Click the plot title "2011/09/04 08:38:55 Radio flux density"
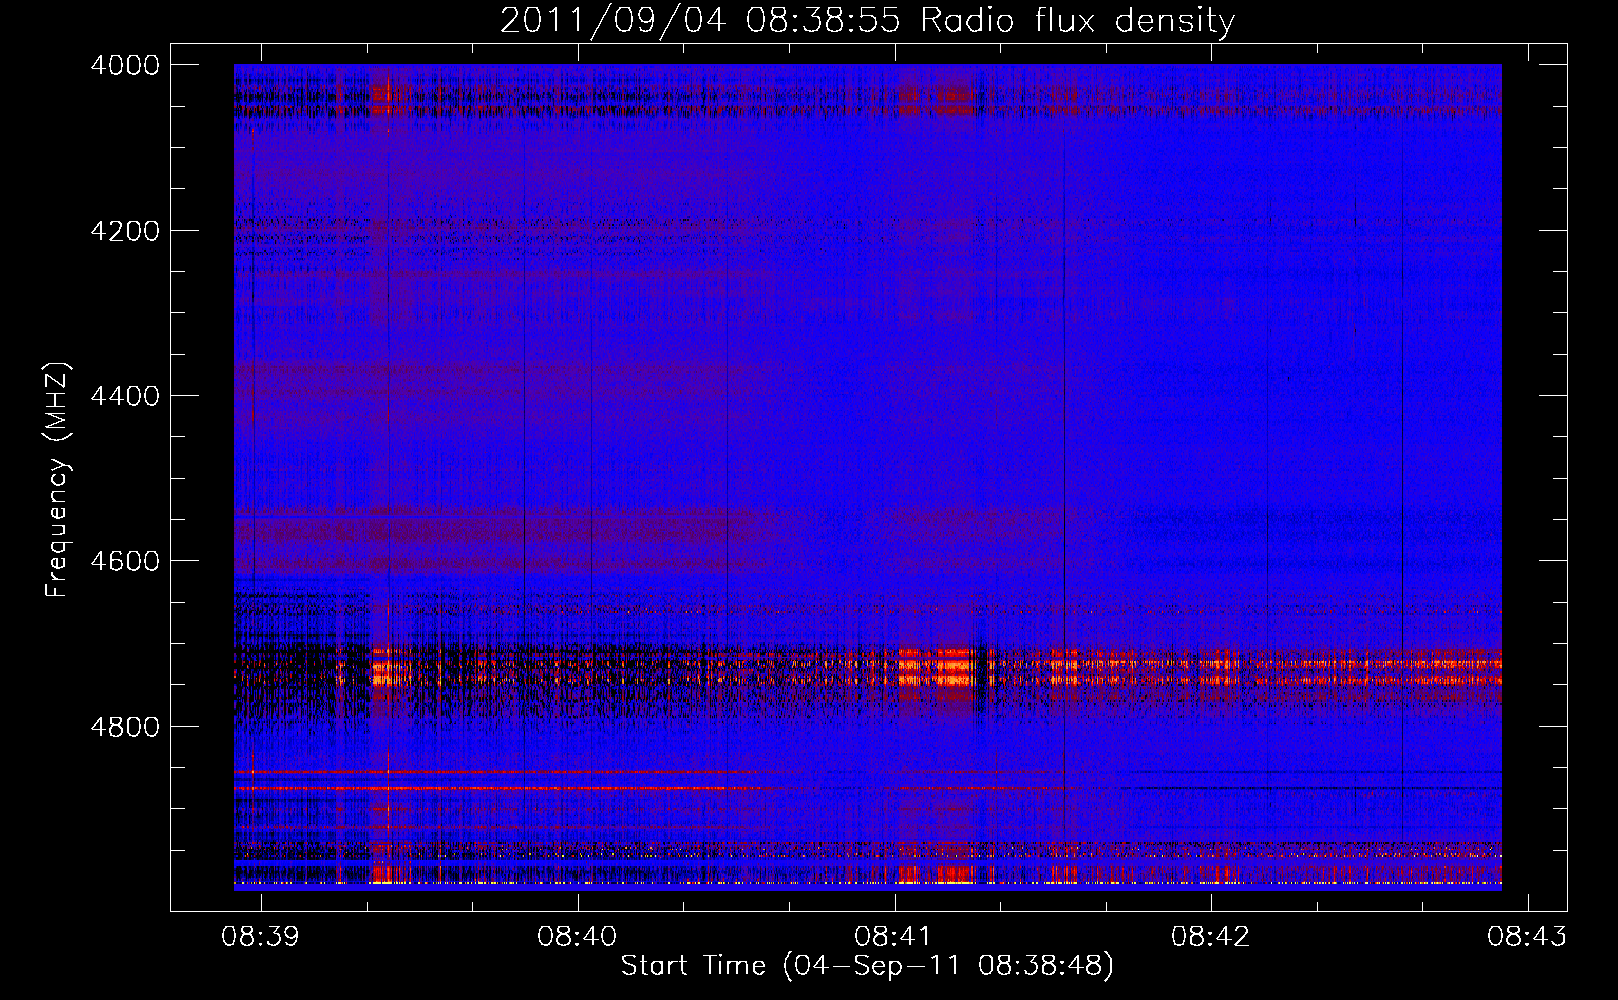Screen dimensions: 1618x1000 [867, 21]
